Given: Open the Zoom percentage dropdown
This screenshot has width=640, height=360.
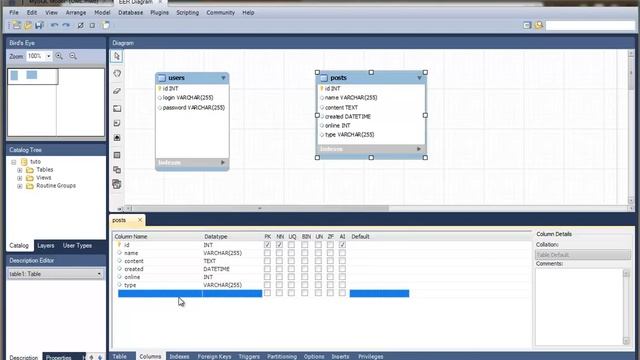Looking at the screenshot, I should (49, 56).
